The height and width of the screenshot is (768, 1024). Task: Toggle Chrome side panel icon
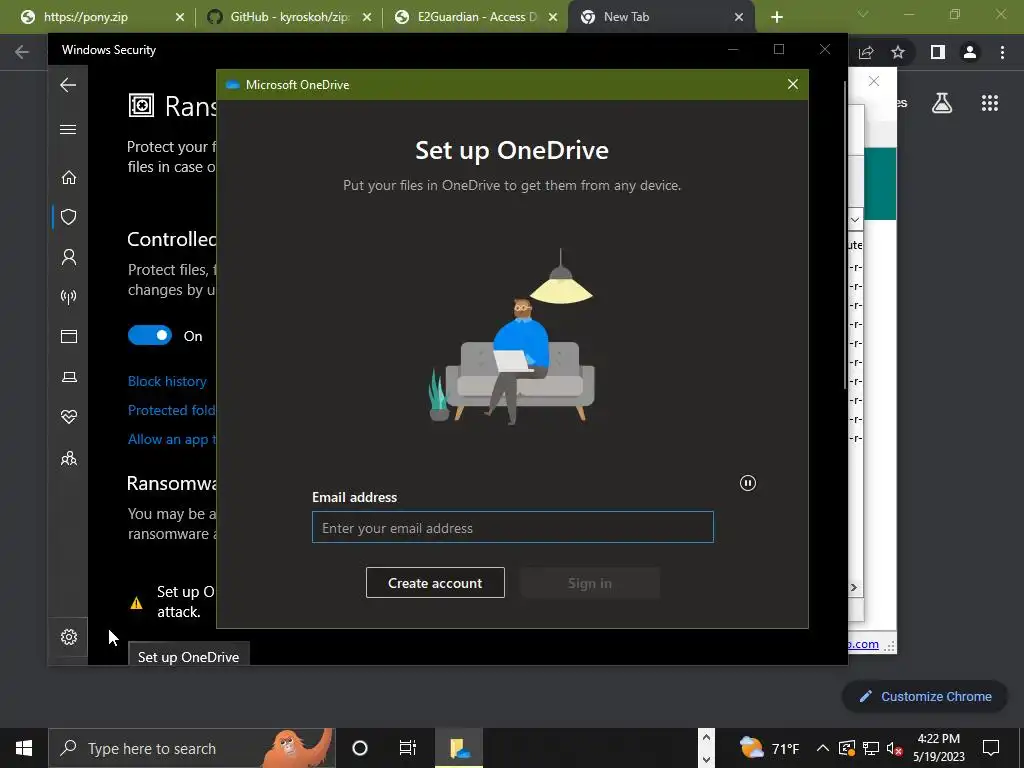[938, 52]
